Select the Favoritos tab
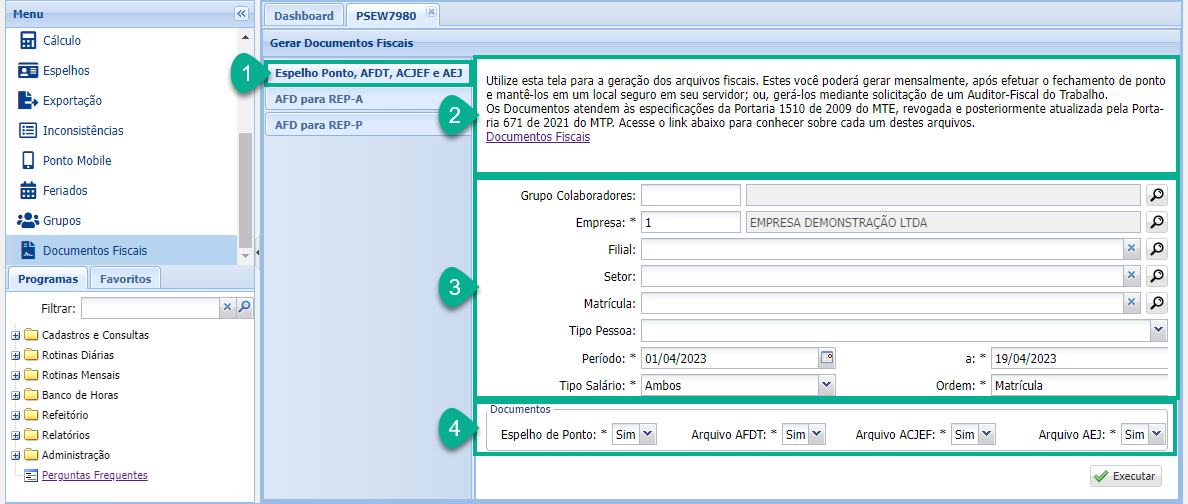The height and width of the screenshot is (504, 1188). click(125, 280)
